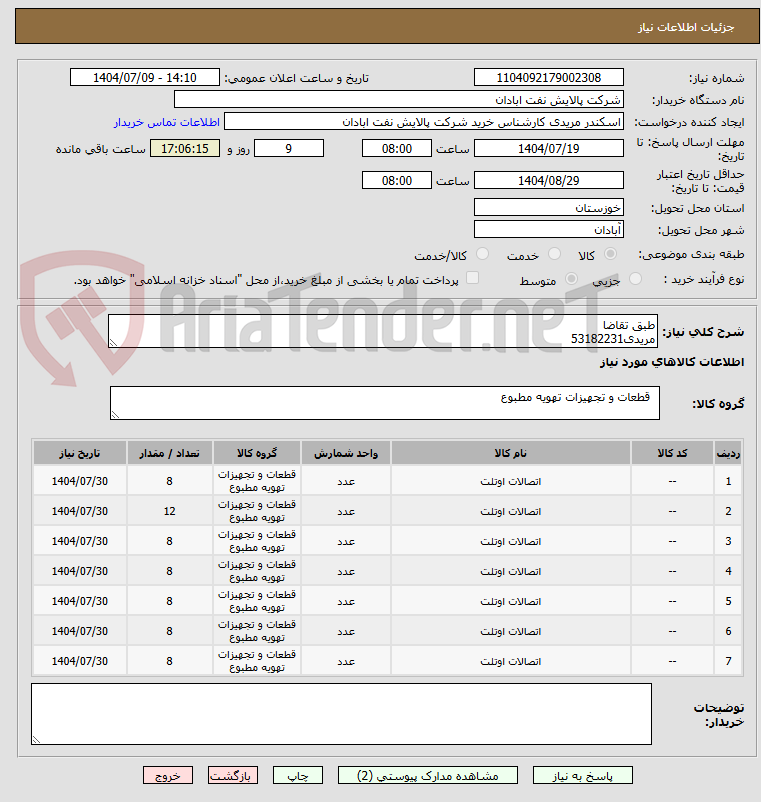This screenshot has height=802, width=761.
Task: Click the announcement date field 1404/07/09 - 14:10
Action: pyautogui.click(x=145, y=77)
